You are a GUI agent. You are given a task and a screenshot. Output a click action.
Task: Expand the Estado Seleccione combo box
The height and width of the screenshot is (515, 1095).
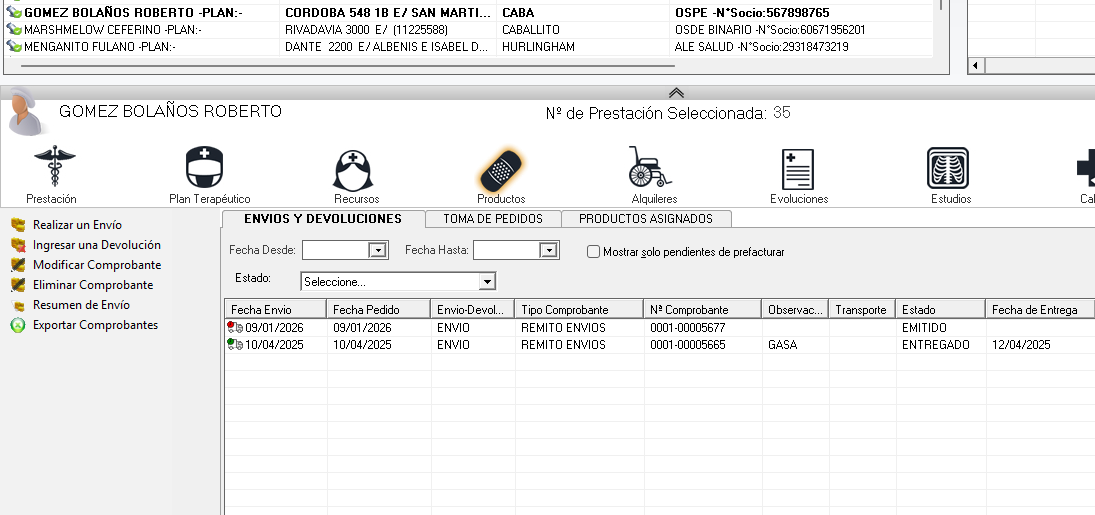[x=487, y=282]
